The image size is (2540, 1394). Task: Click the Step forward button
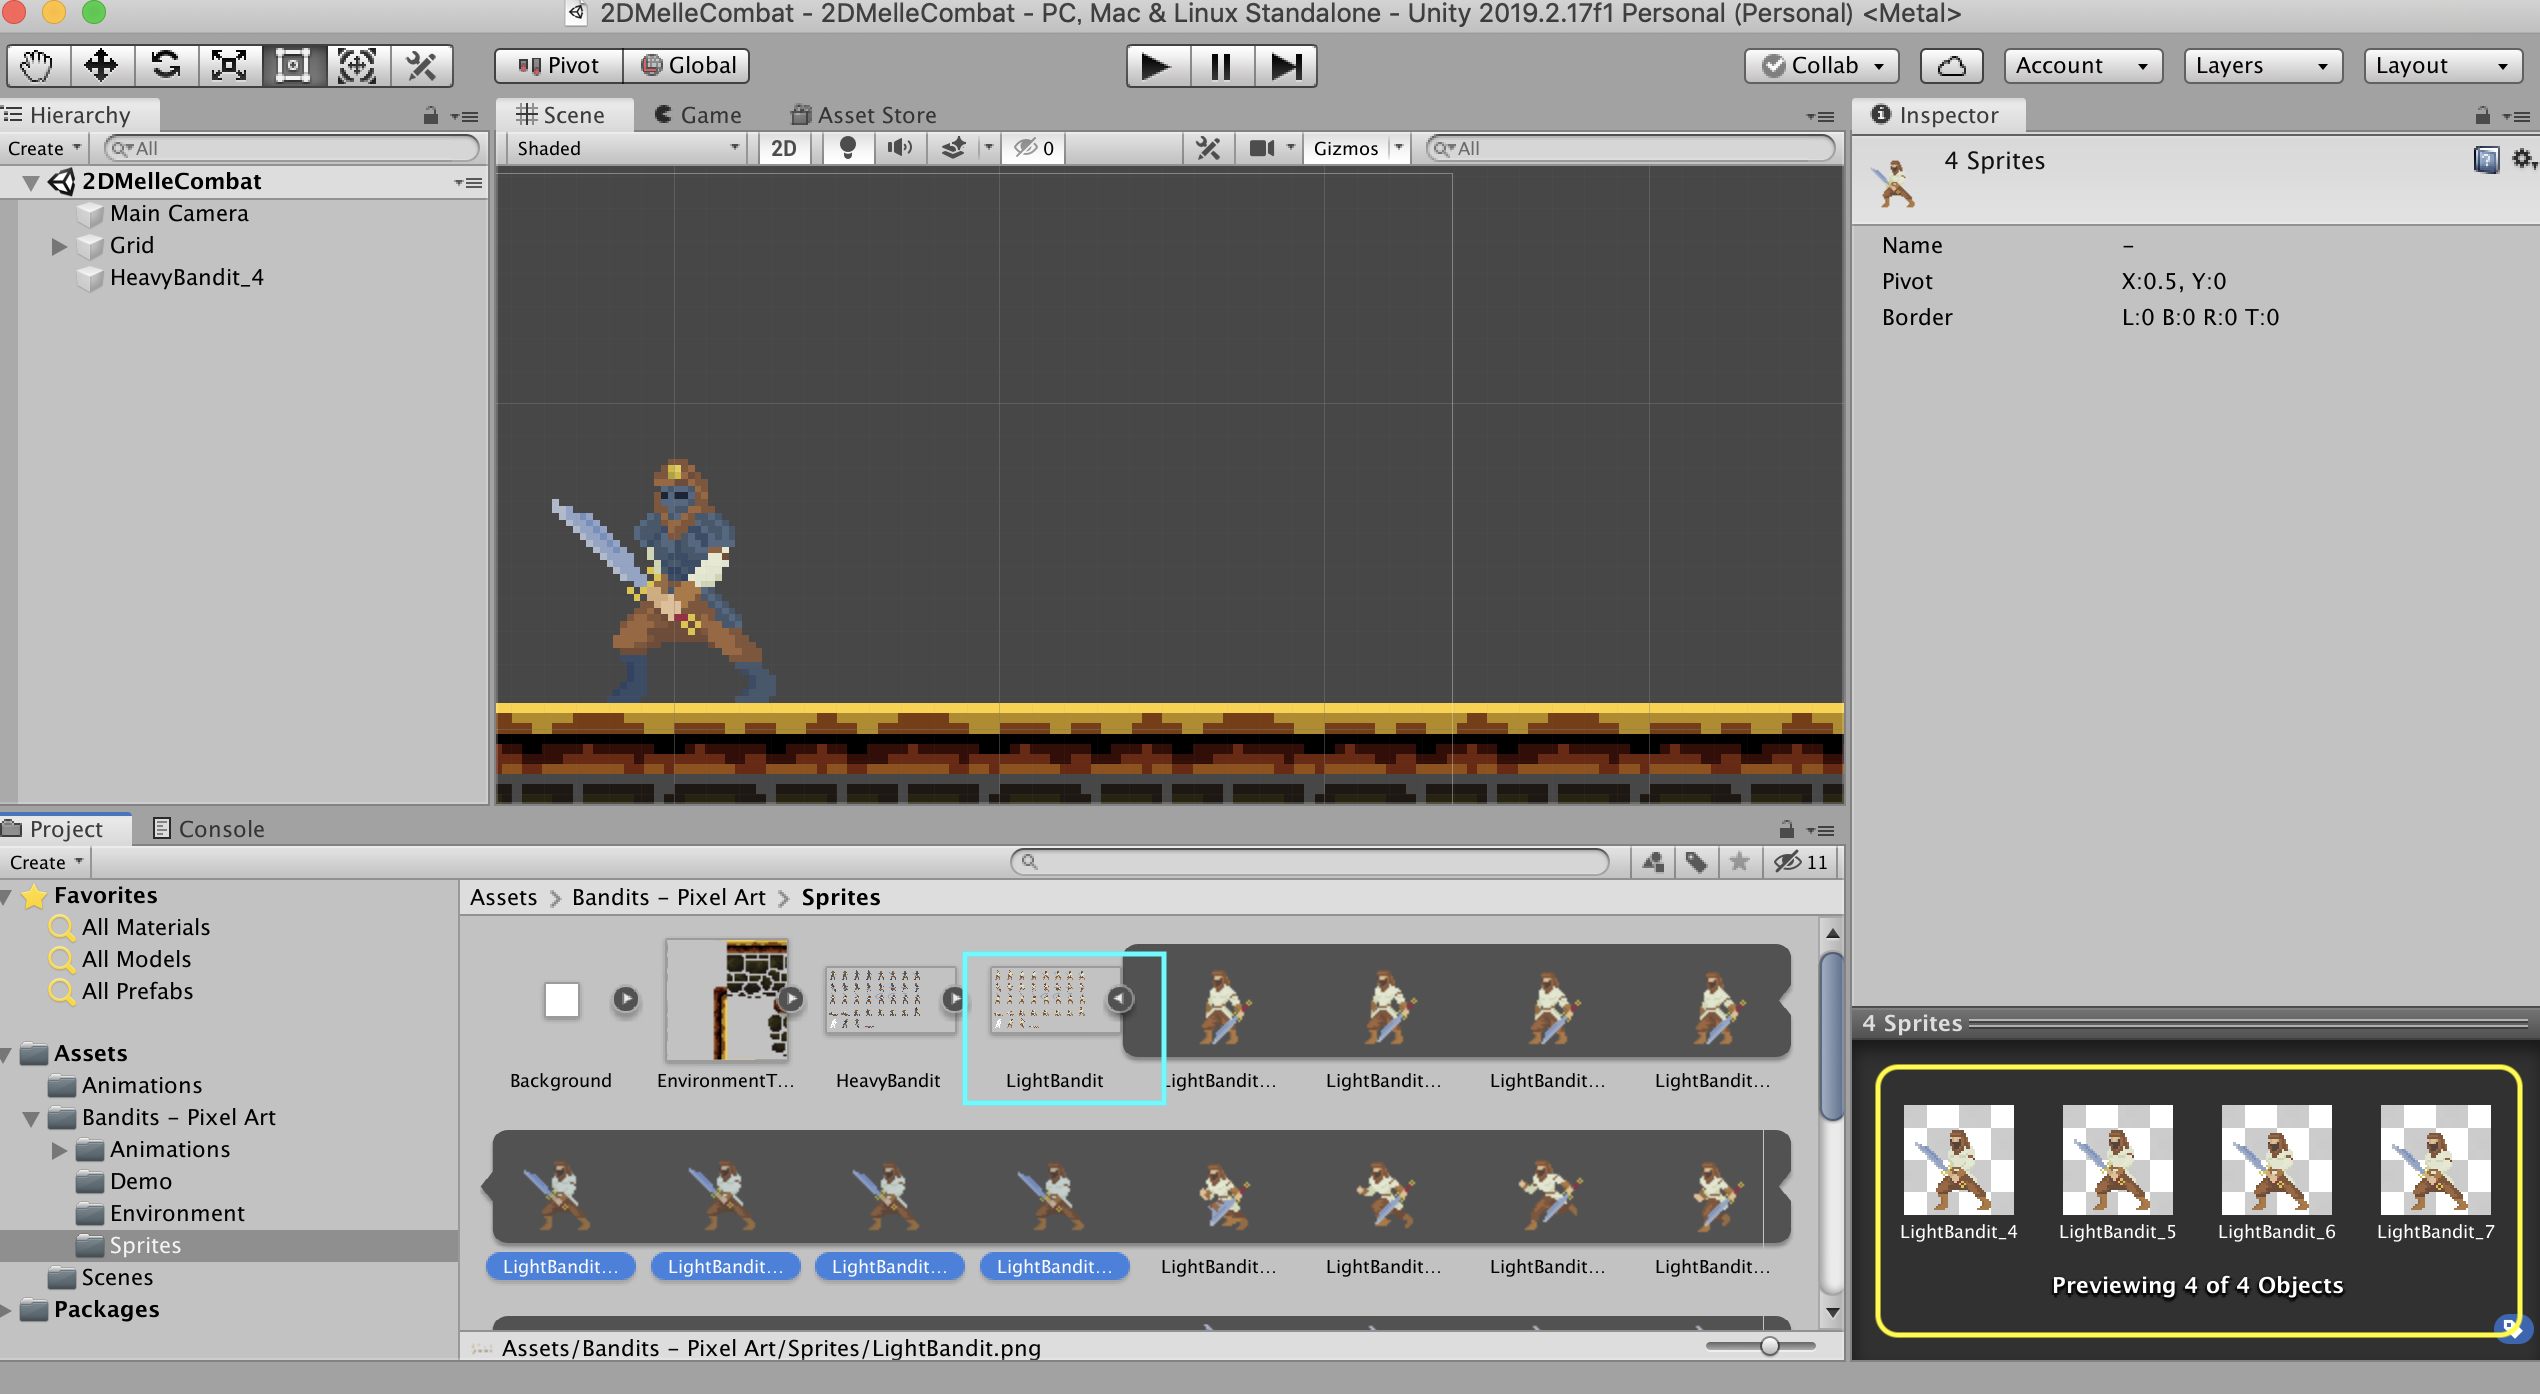[1285, 66]
